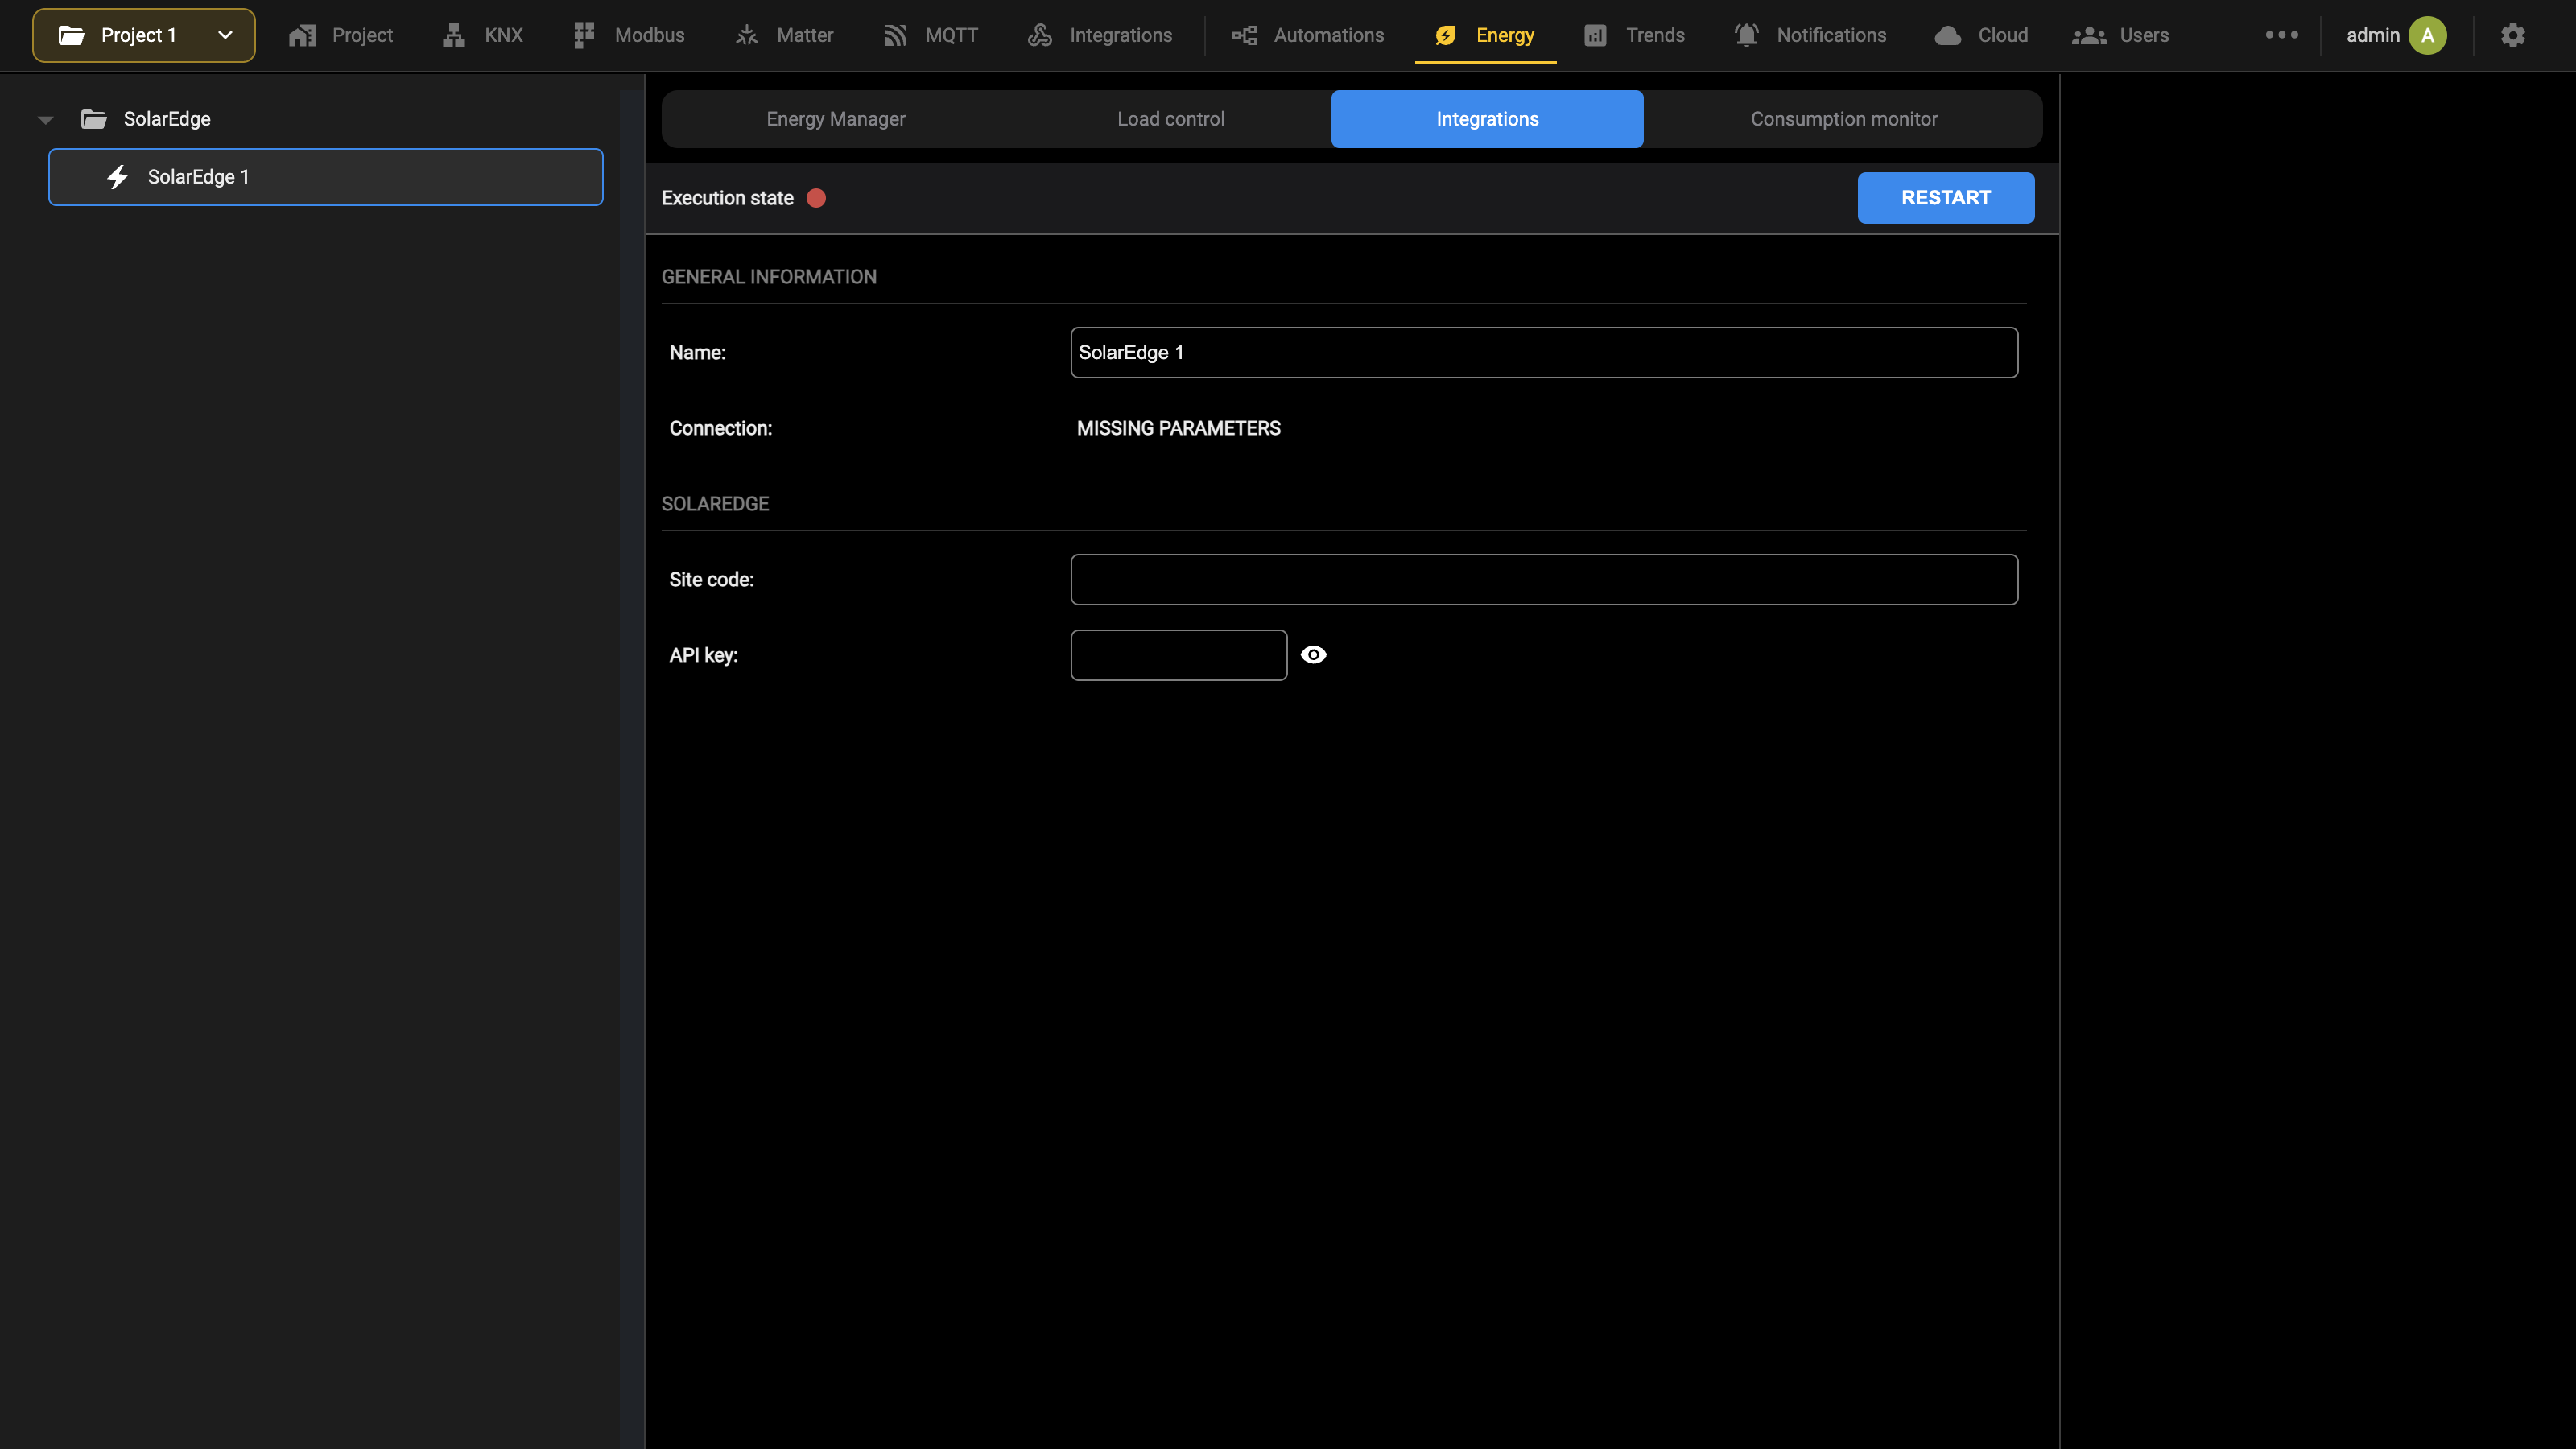Open the three-dots more menu

click(x=2282, y=35)
